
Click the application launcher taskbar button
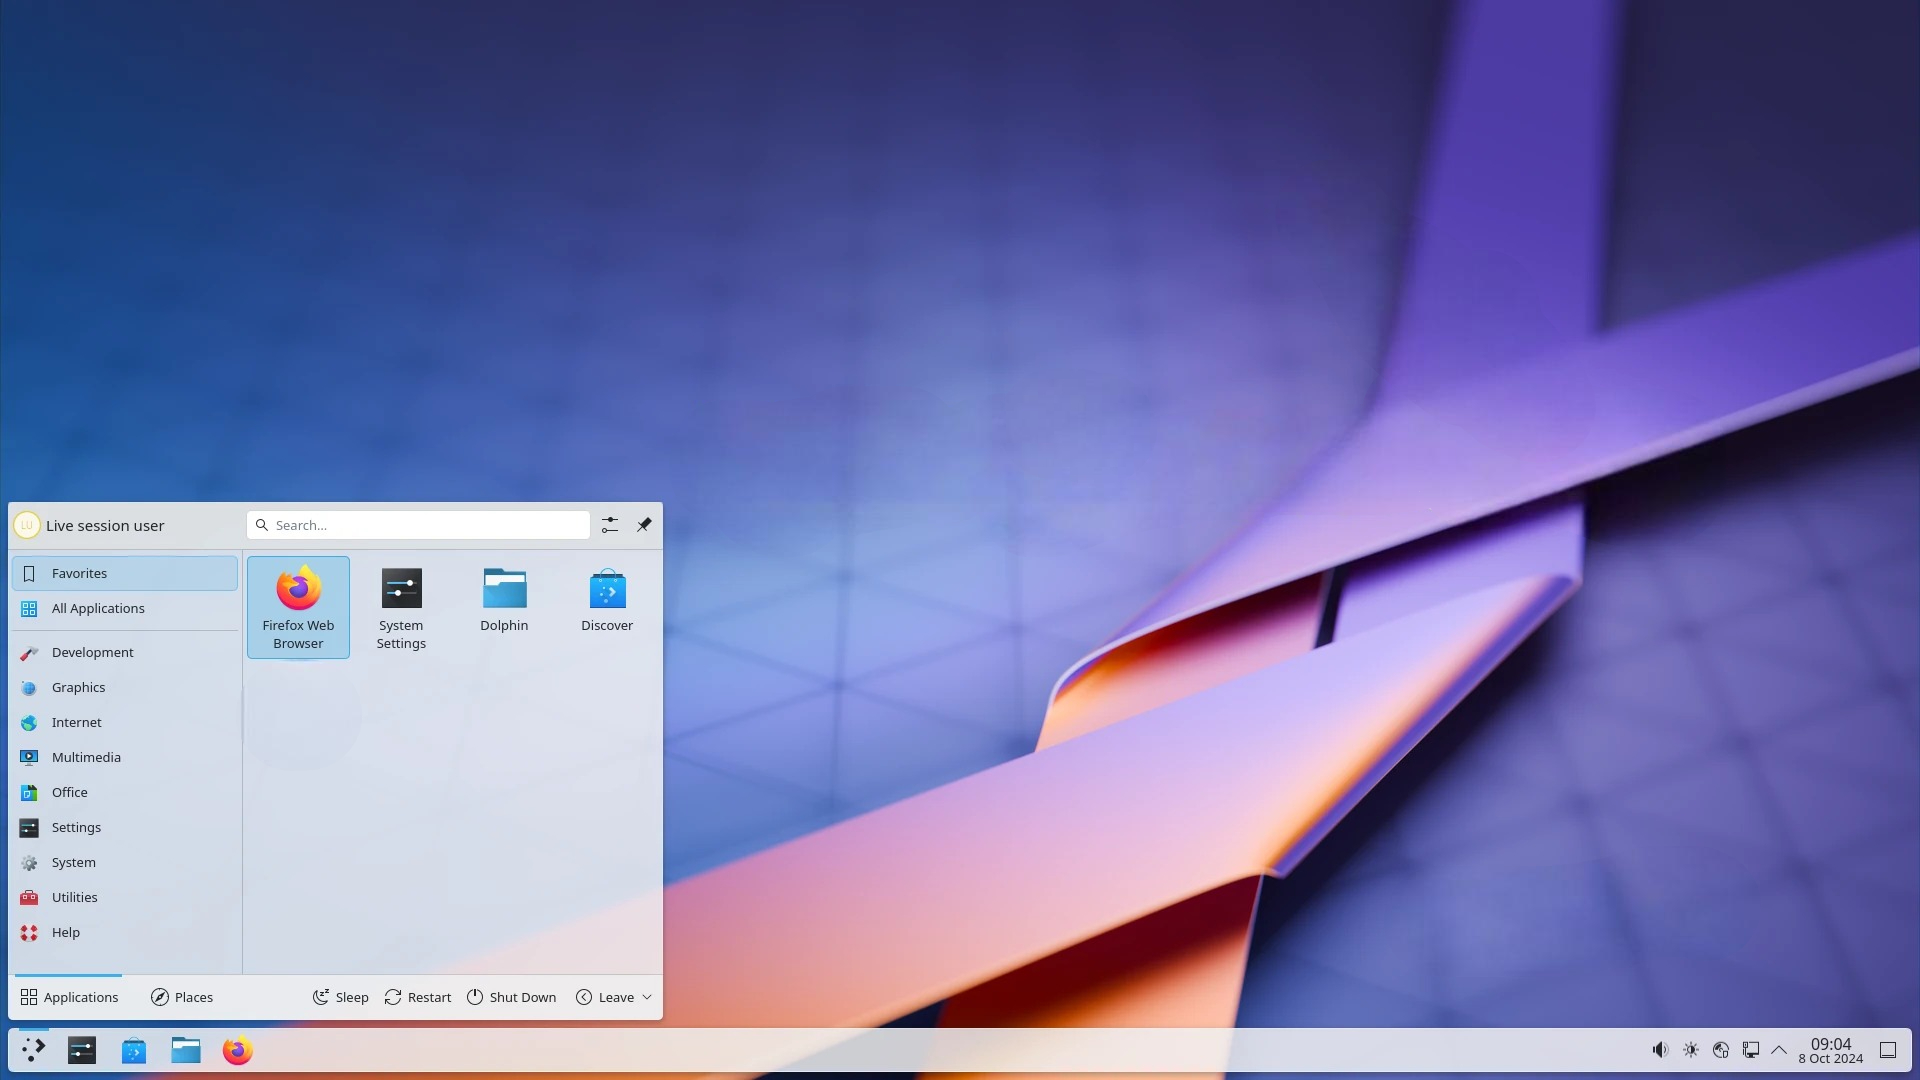pos(34,1050)
